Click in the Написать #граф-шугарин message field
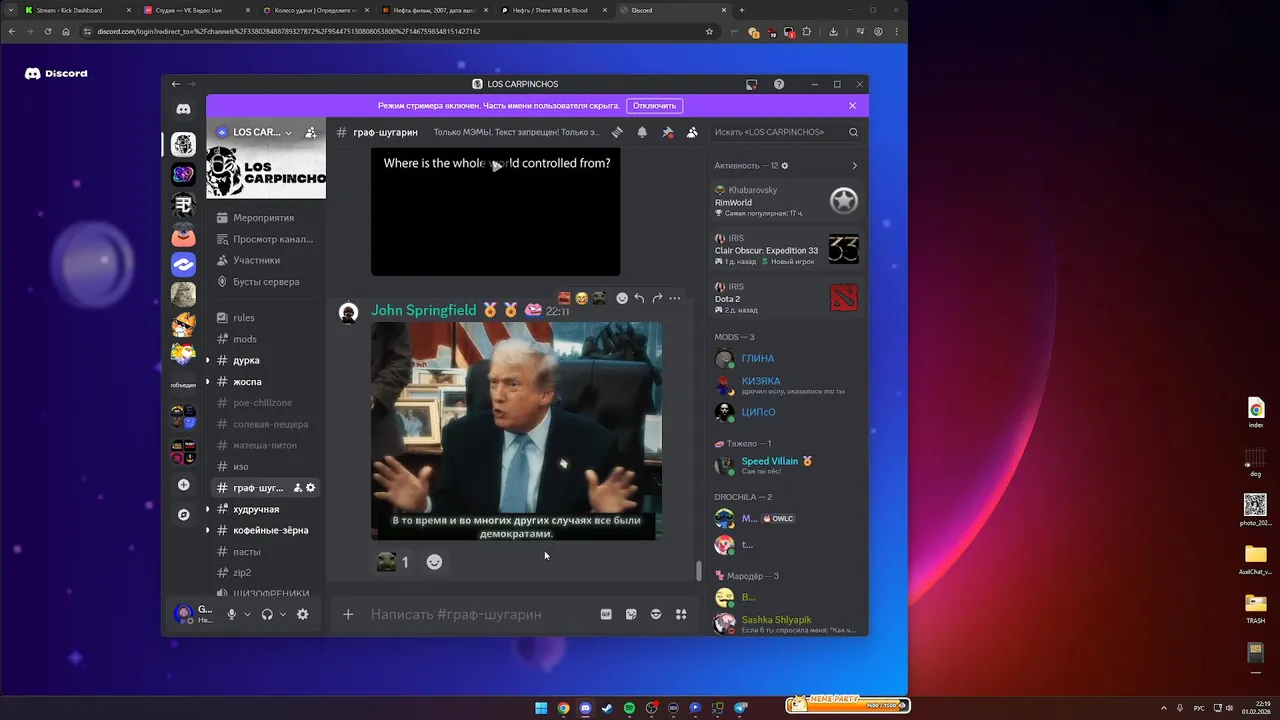 coord(480,614)
